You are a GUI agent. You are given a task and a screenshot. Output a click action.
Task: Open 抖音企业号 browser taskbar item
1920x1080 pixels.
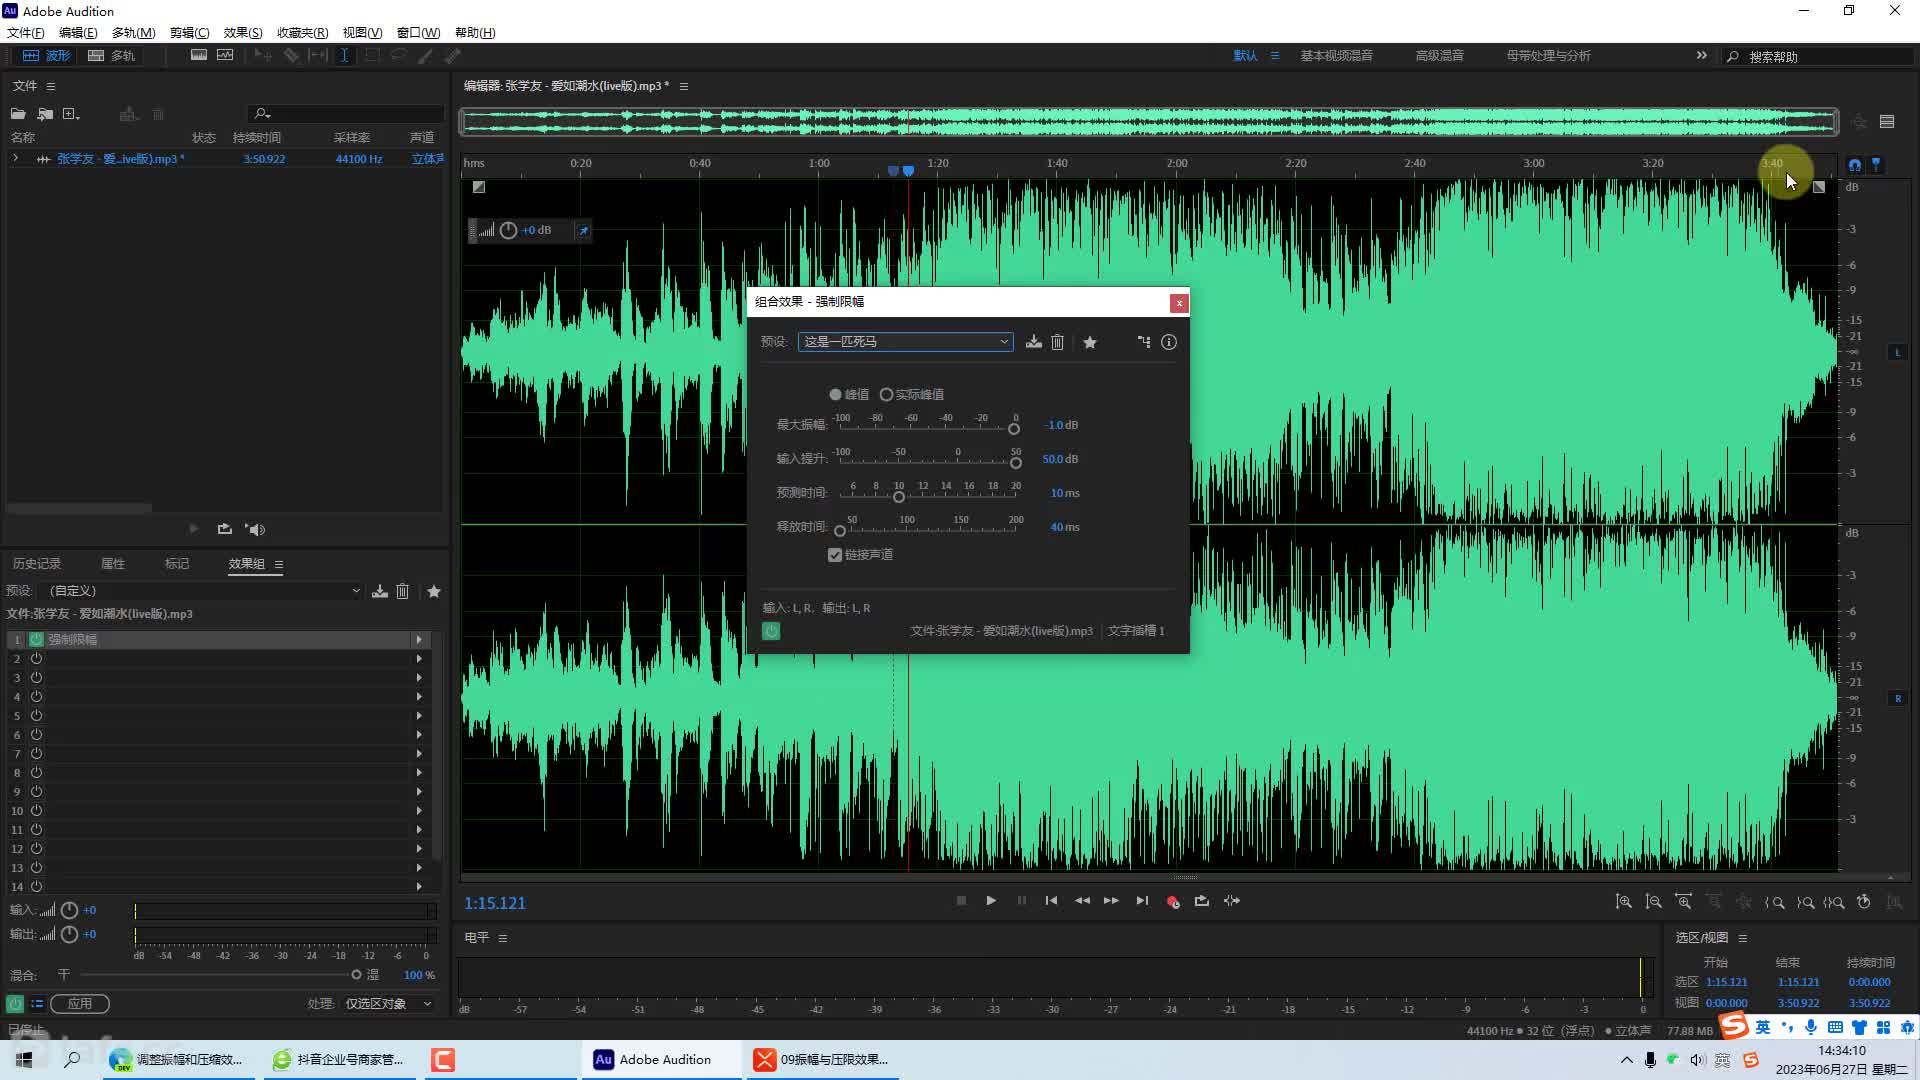[340, 1060]
